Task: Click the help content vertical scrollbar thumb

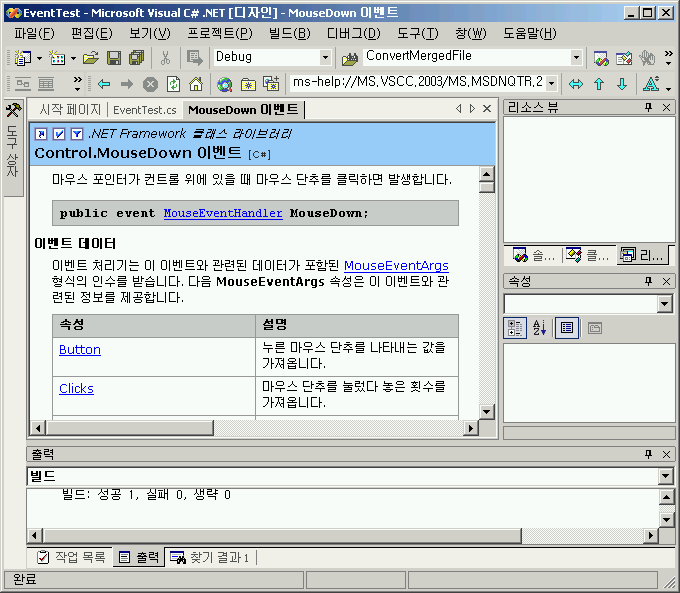Action: 487,187
